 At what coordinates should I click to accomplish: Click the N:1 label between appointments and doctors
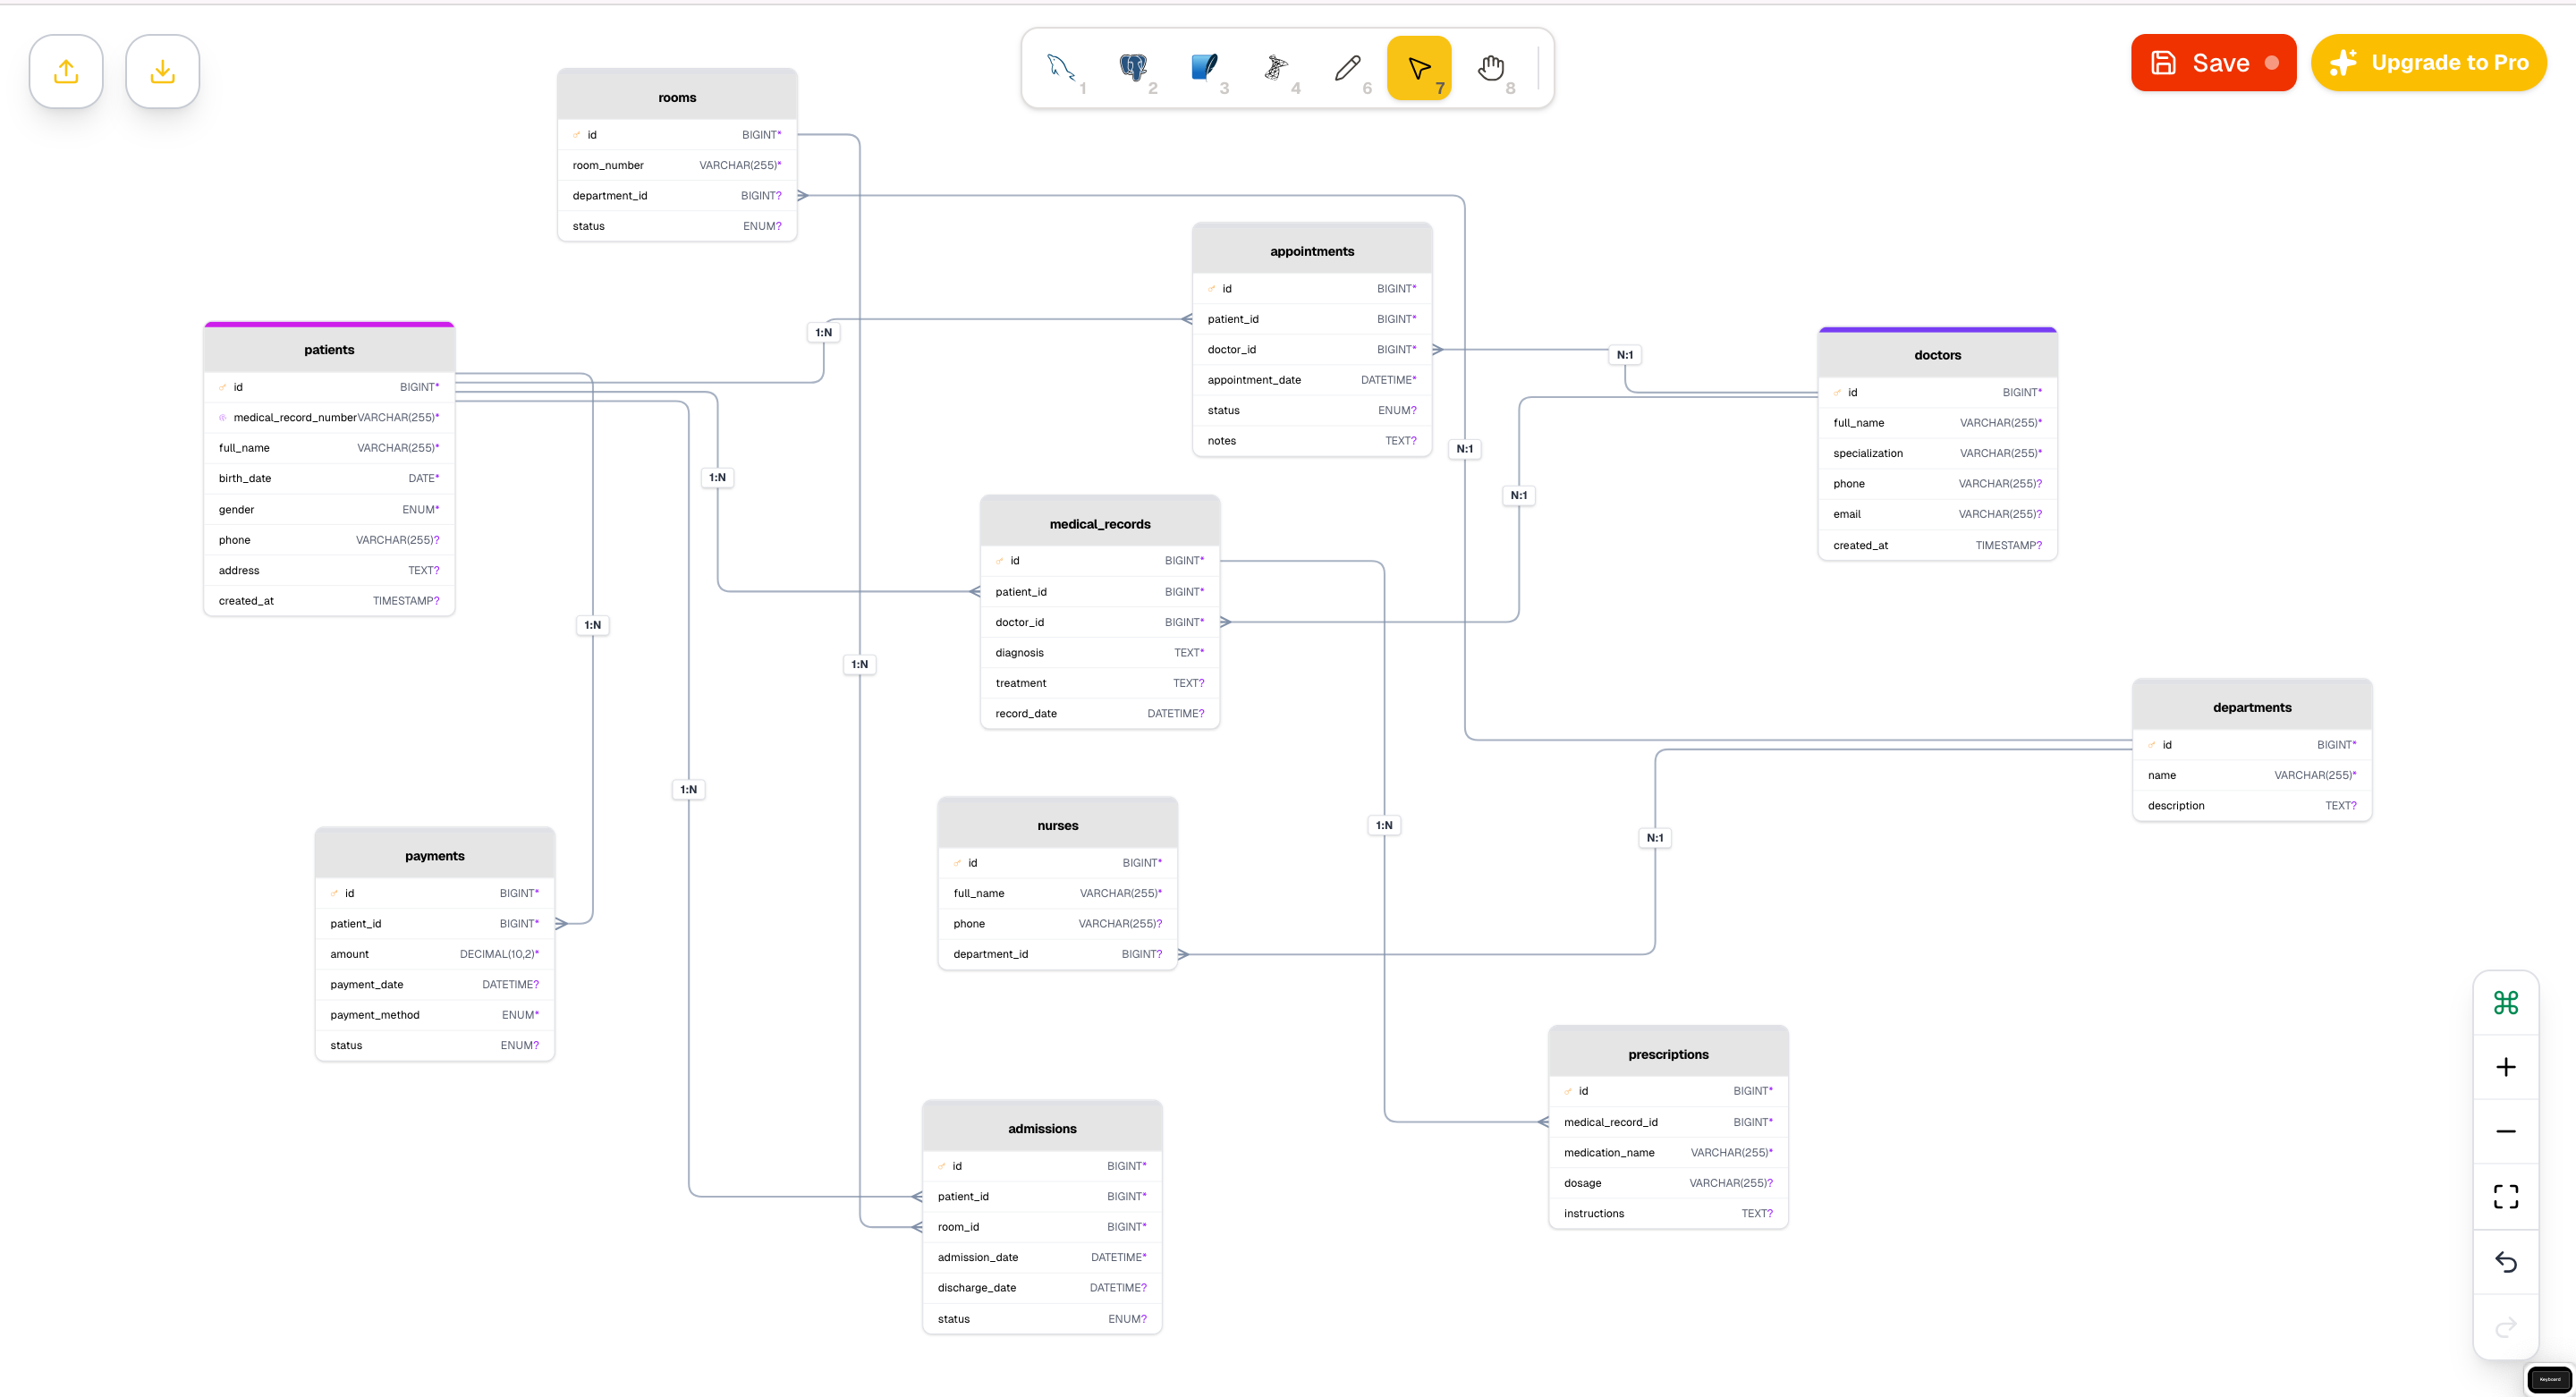tap(1625, 353)
